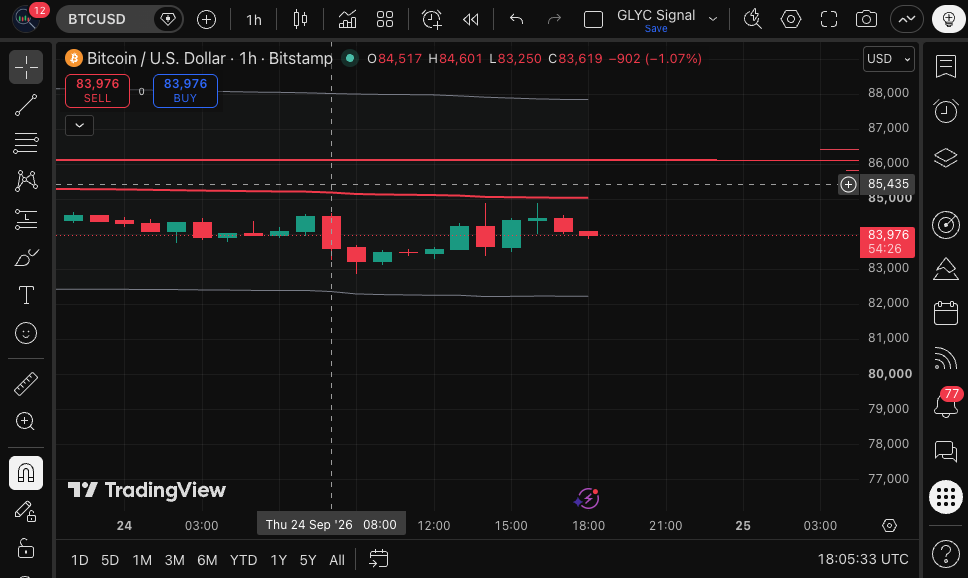Open the economic calendar in the right sidebar
The image size is (968, 578).
point(946,312)
